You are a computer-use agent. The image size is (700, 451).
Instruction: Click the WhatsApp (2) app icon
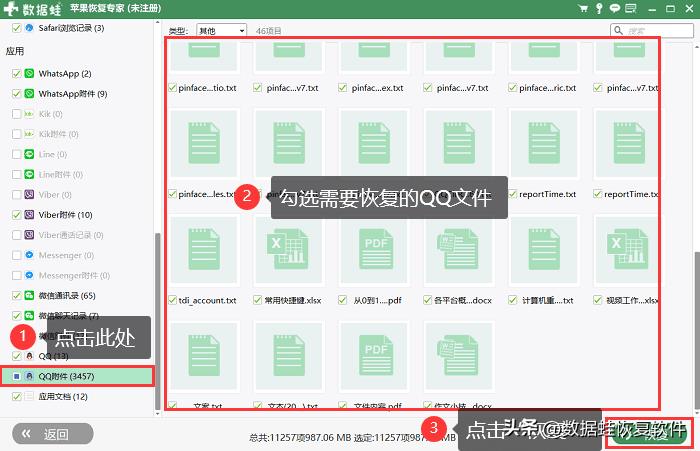pyautogui.click(x=29, y=73)
